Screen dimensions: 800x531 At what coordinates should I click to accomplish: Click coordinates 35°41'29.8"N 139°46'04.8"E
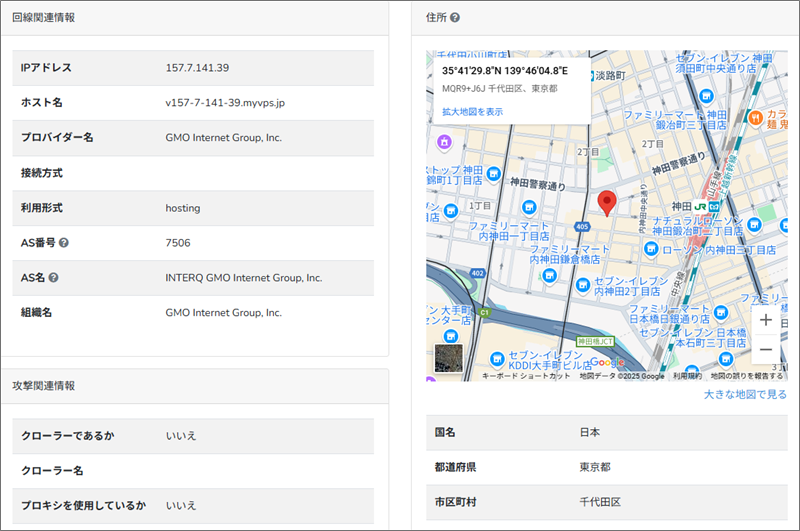[x=505, y=71]
